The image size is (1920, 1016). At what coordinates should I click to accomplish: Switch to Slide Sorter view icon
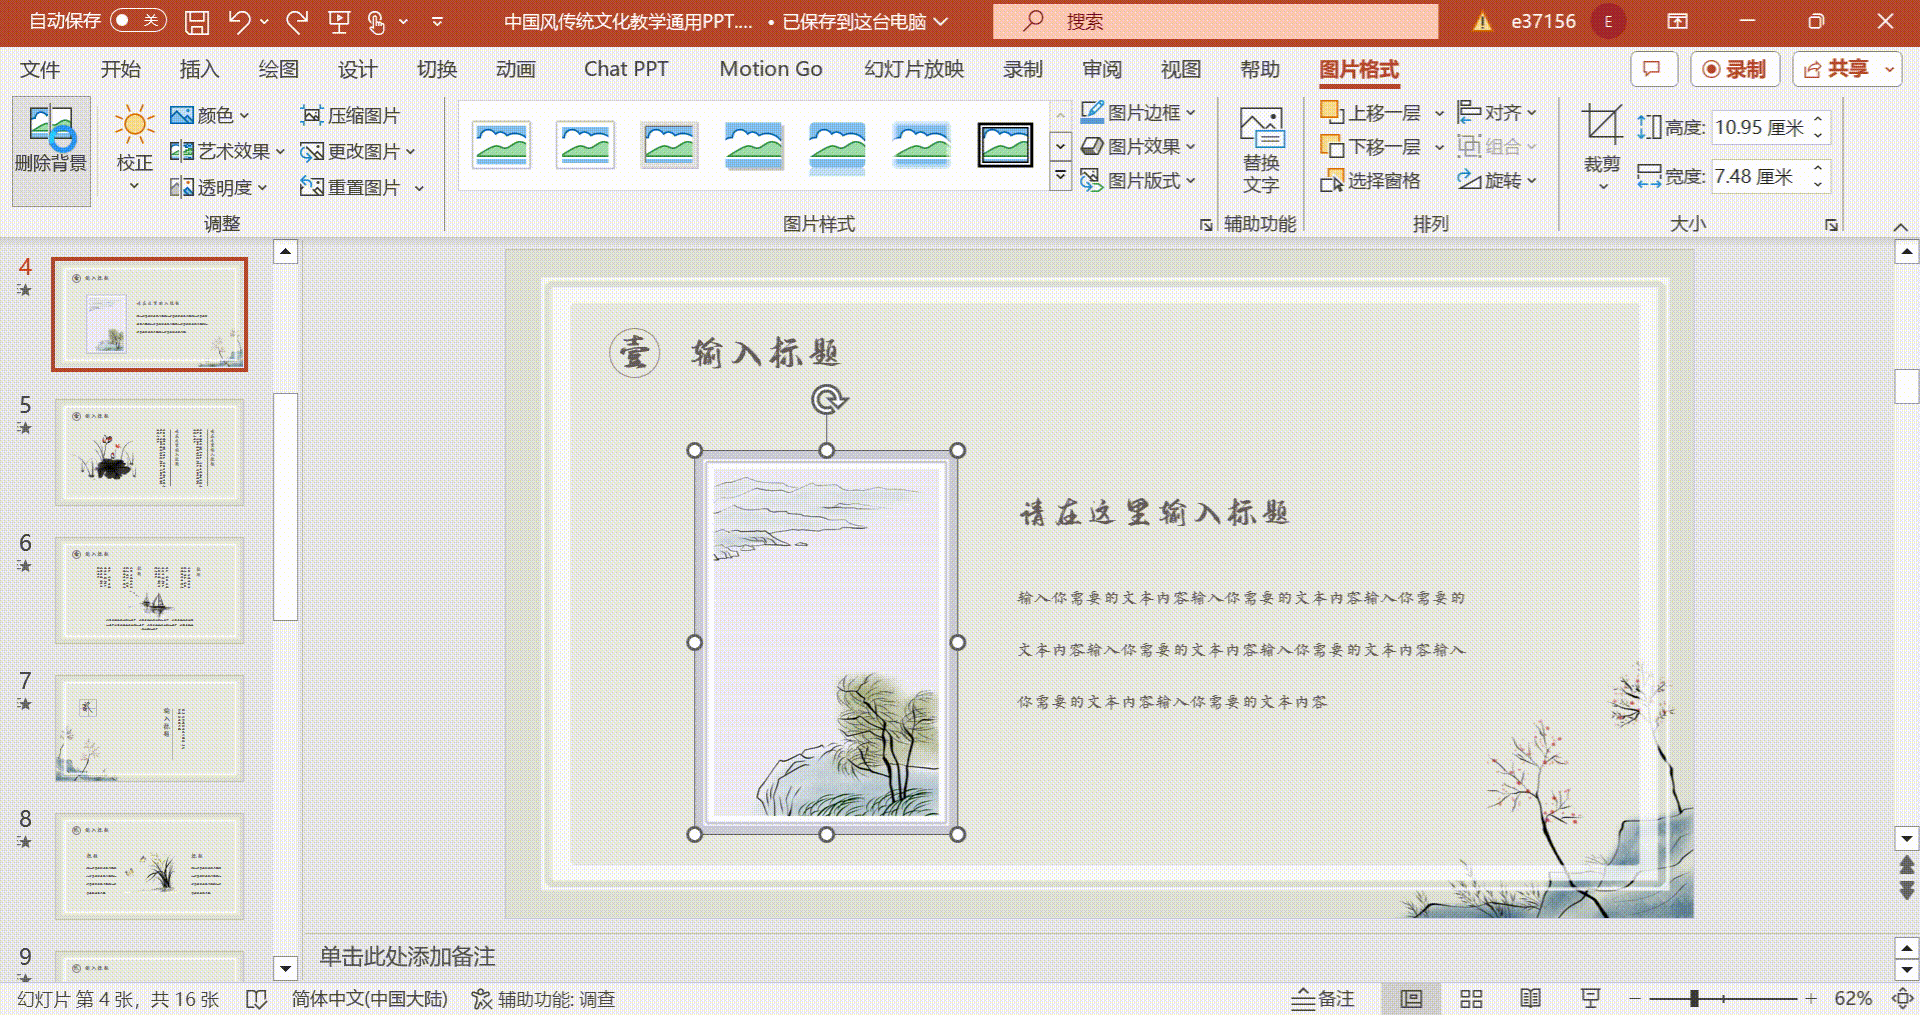(x=1471, y=999)
